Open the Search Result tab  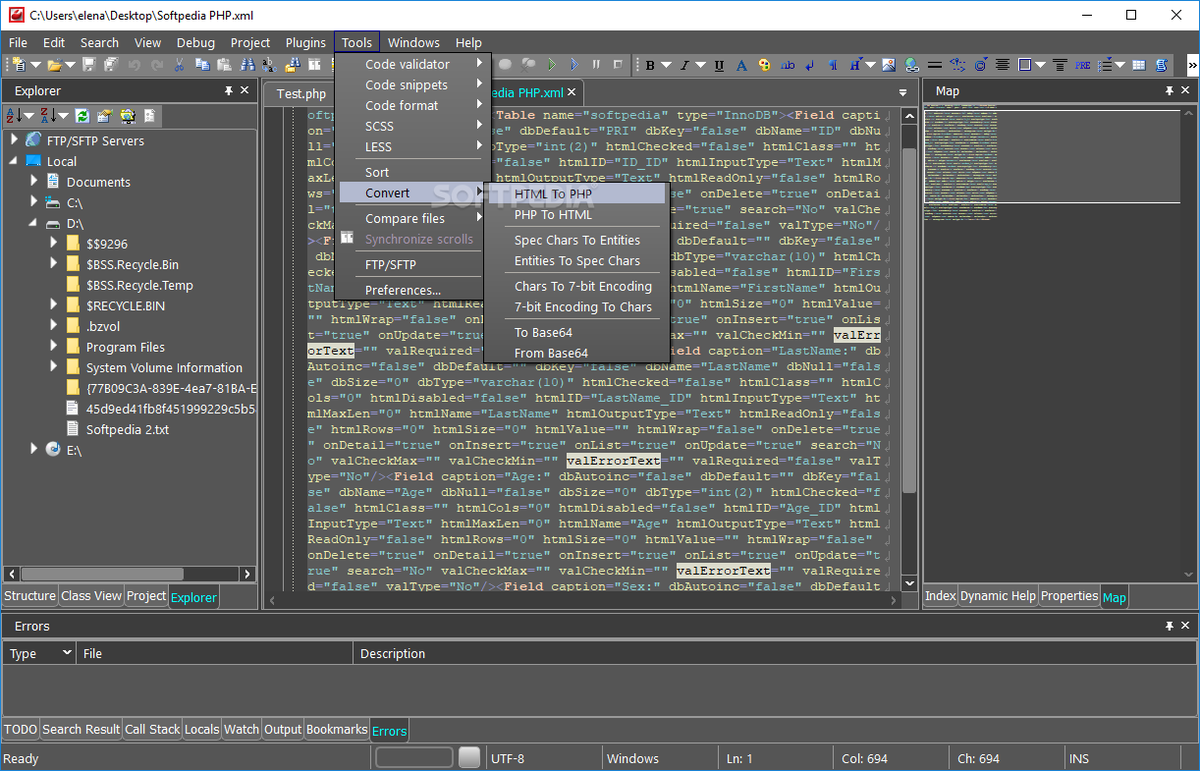coord(81,730)
